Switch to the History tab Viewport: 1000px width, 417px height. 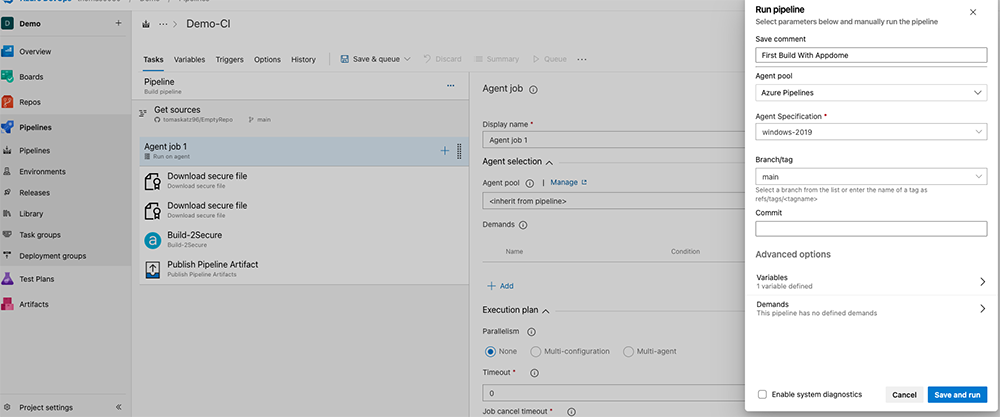click(303, 59)
